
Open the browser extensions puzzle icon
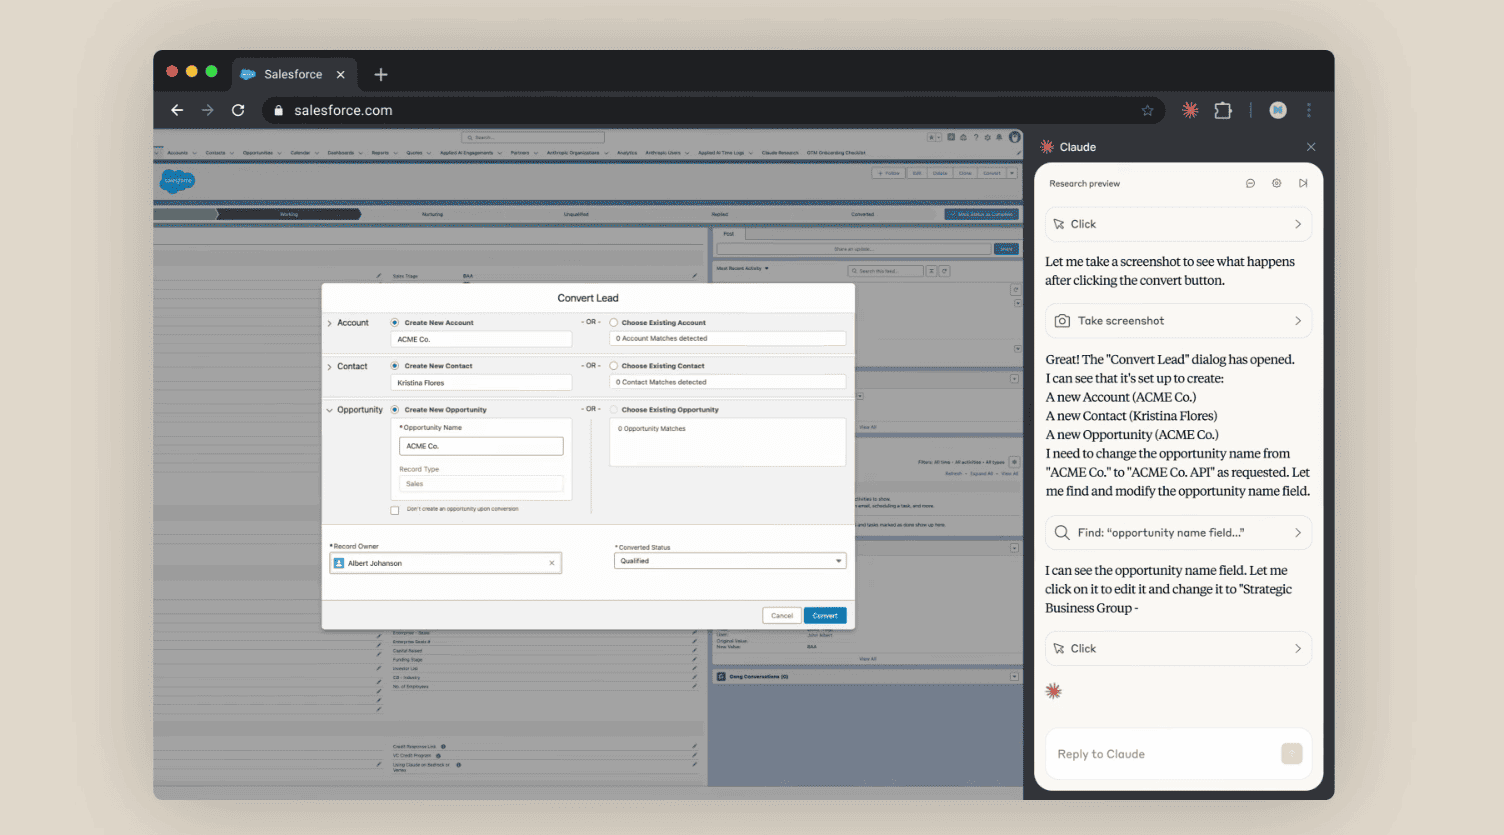click(x=1223, y=110)
